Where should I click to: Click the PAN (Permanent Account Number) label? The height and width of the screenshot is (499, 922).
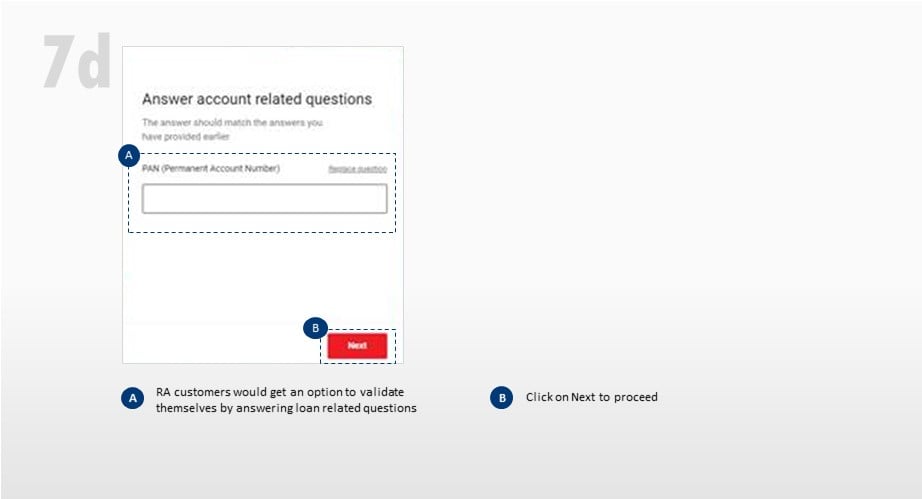[x=211, y=169]
